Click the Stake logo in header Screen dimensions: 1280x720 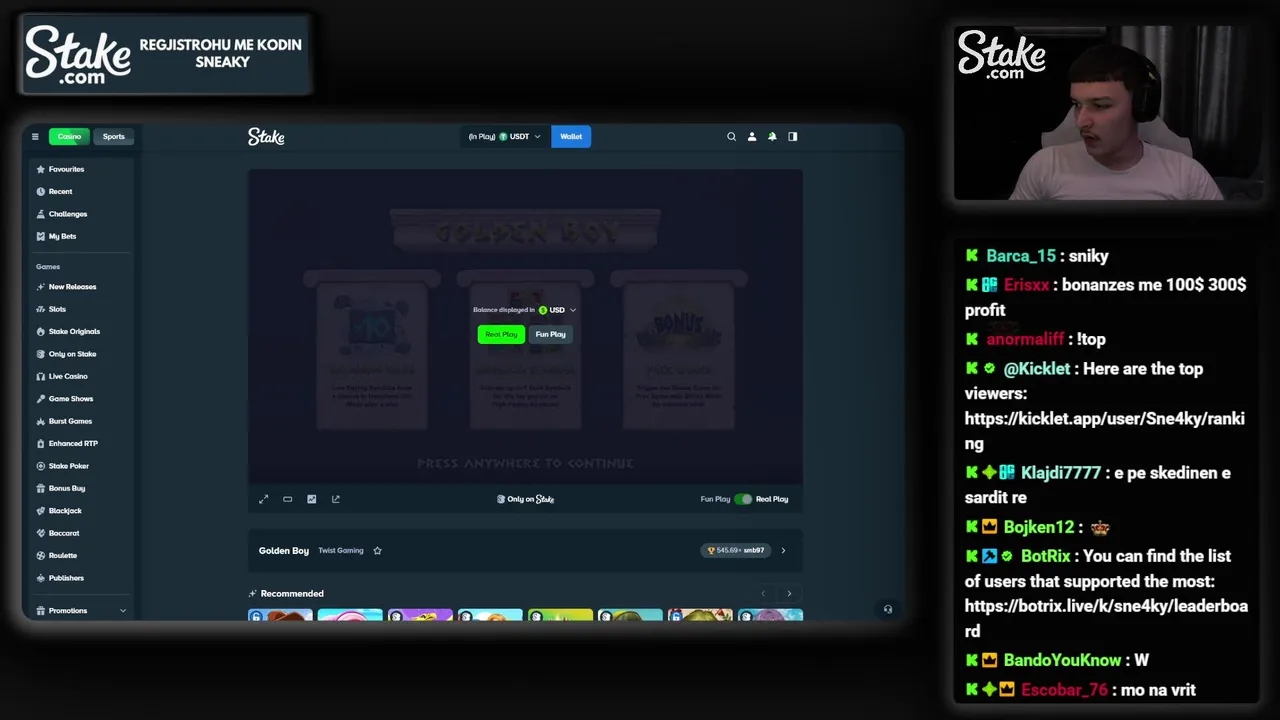(266, 137)
